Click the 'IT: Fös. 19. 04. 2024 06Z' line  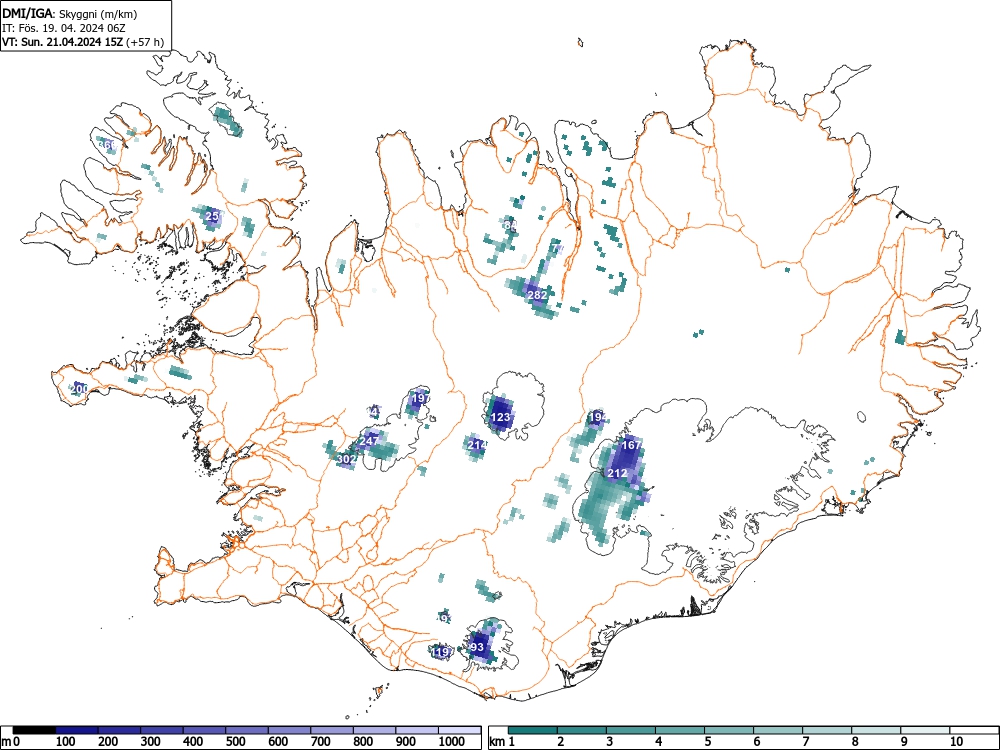click(62, 28)
